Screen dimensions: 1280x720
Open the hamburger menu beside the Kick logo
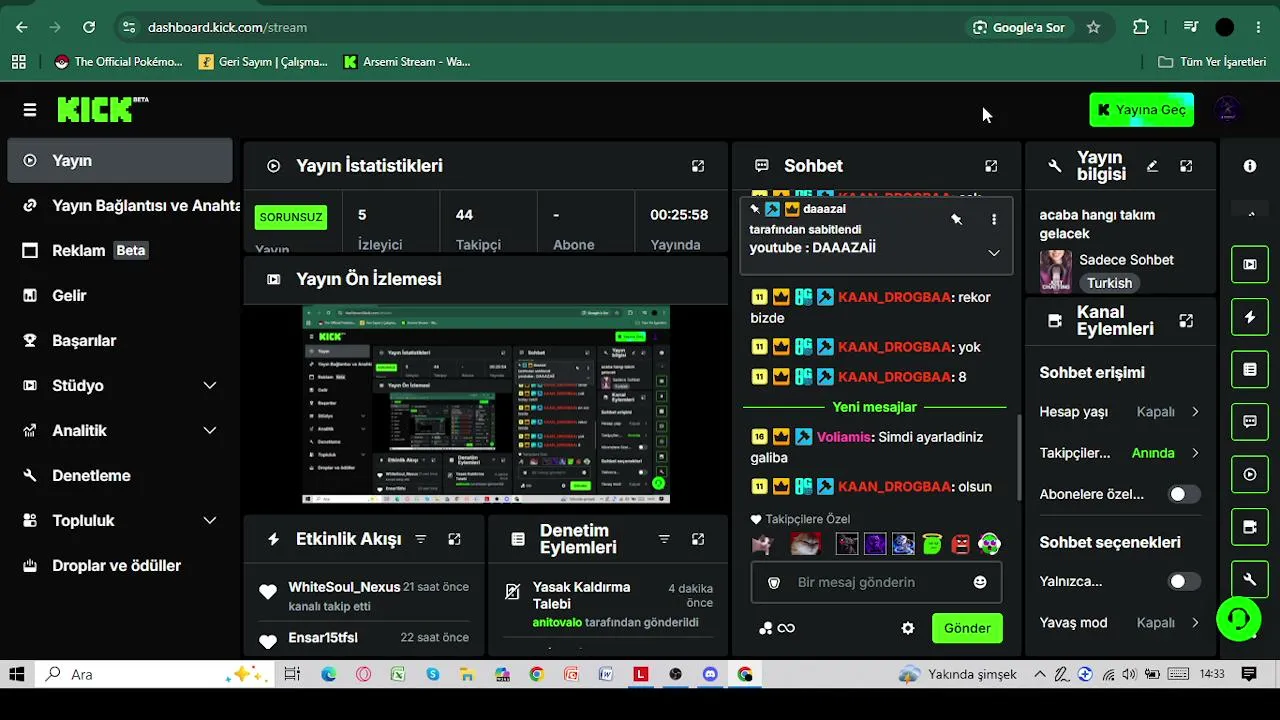coord(30,110)
